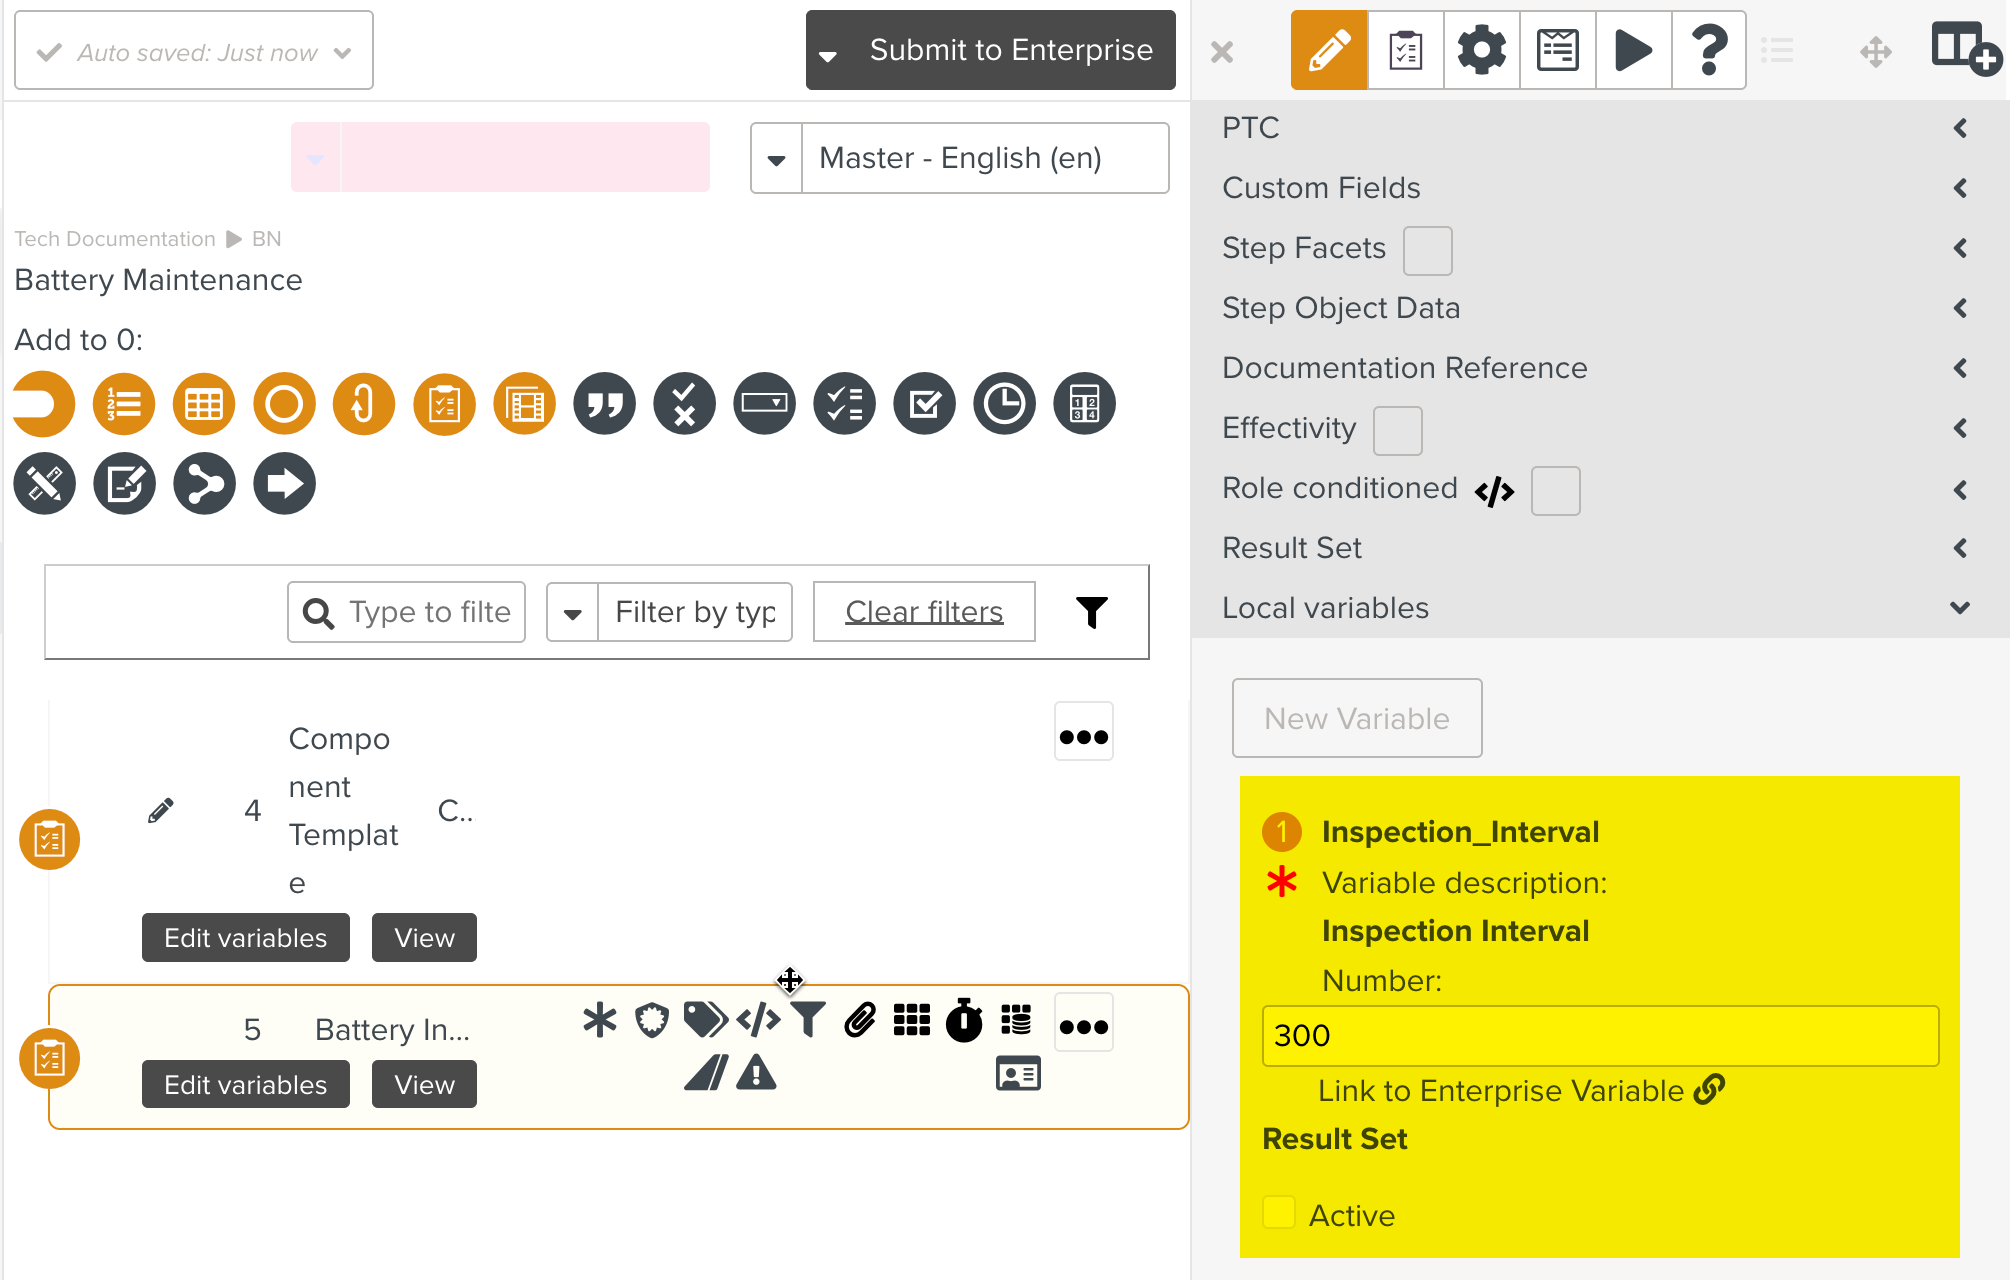Add a clock timer step icon
2012x1280 pixels.
tap(1004, 404)
